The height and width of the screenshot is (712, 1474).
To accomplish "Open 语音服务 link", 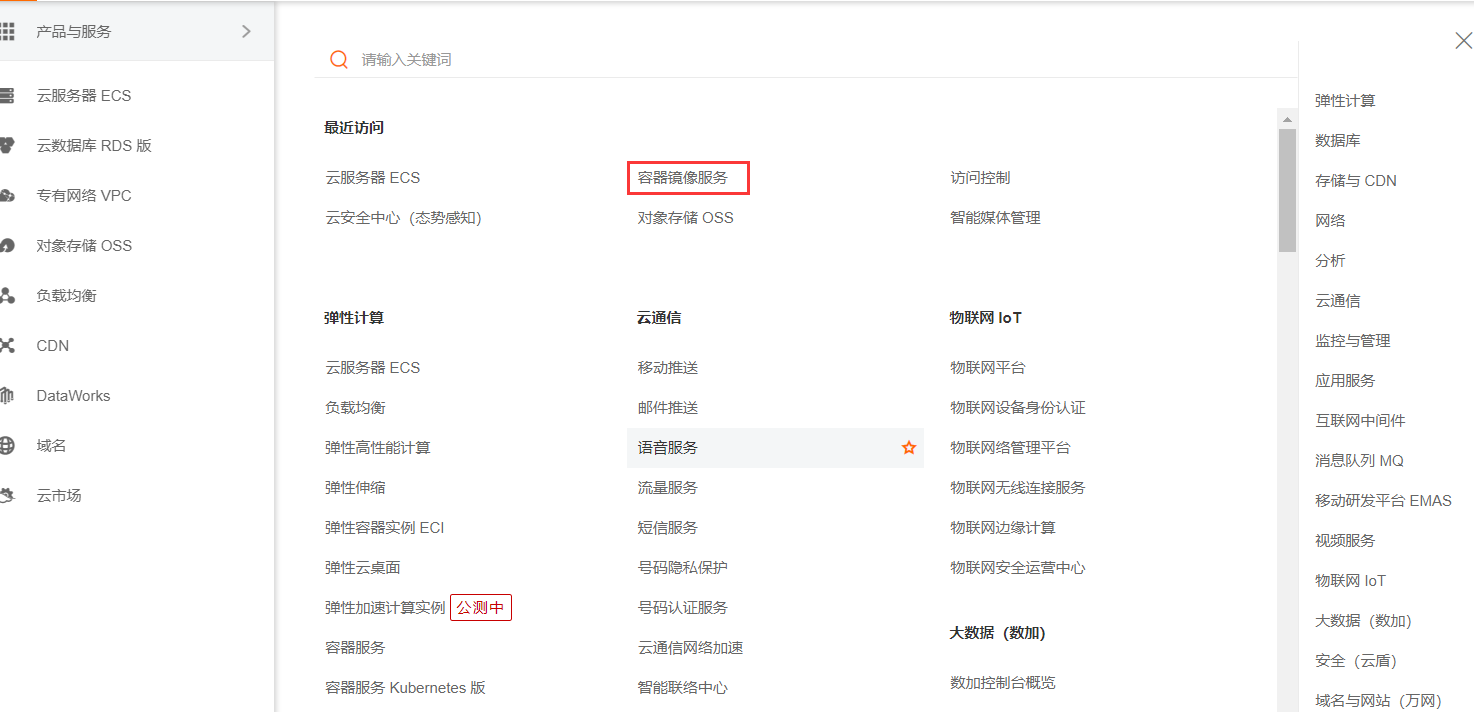I will (x=668, y=448).
